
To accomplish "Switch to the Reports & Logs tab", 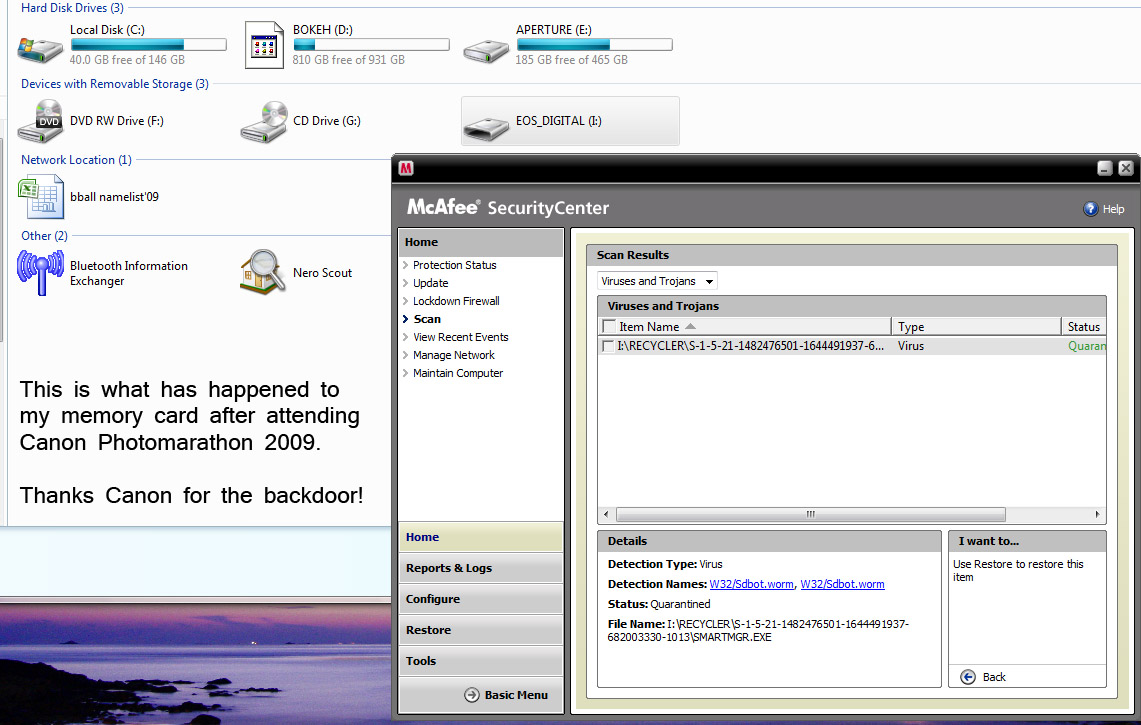I will point(480,568).
